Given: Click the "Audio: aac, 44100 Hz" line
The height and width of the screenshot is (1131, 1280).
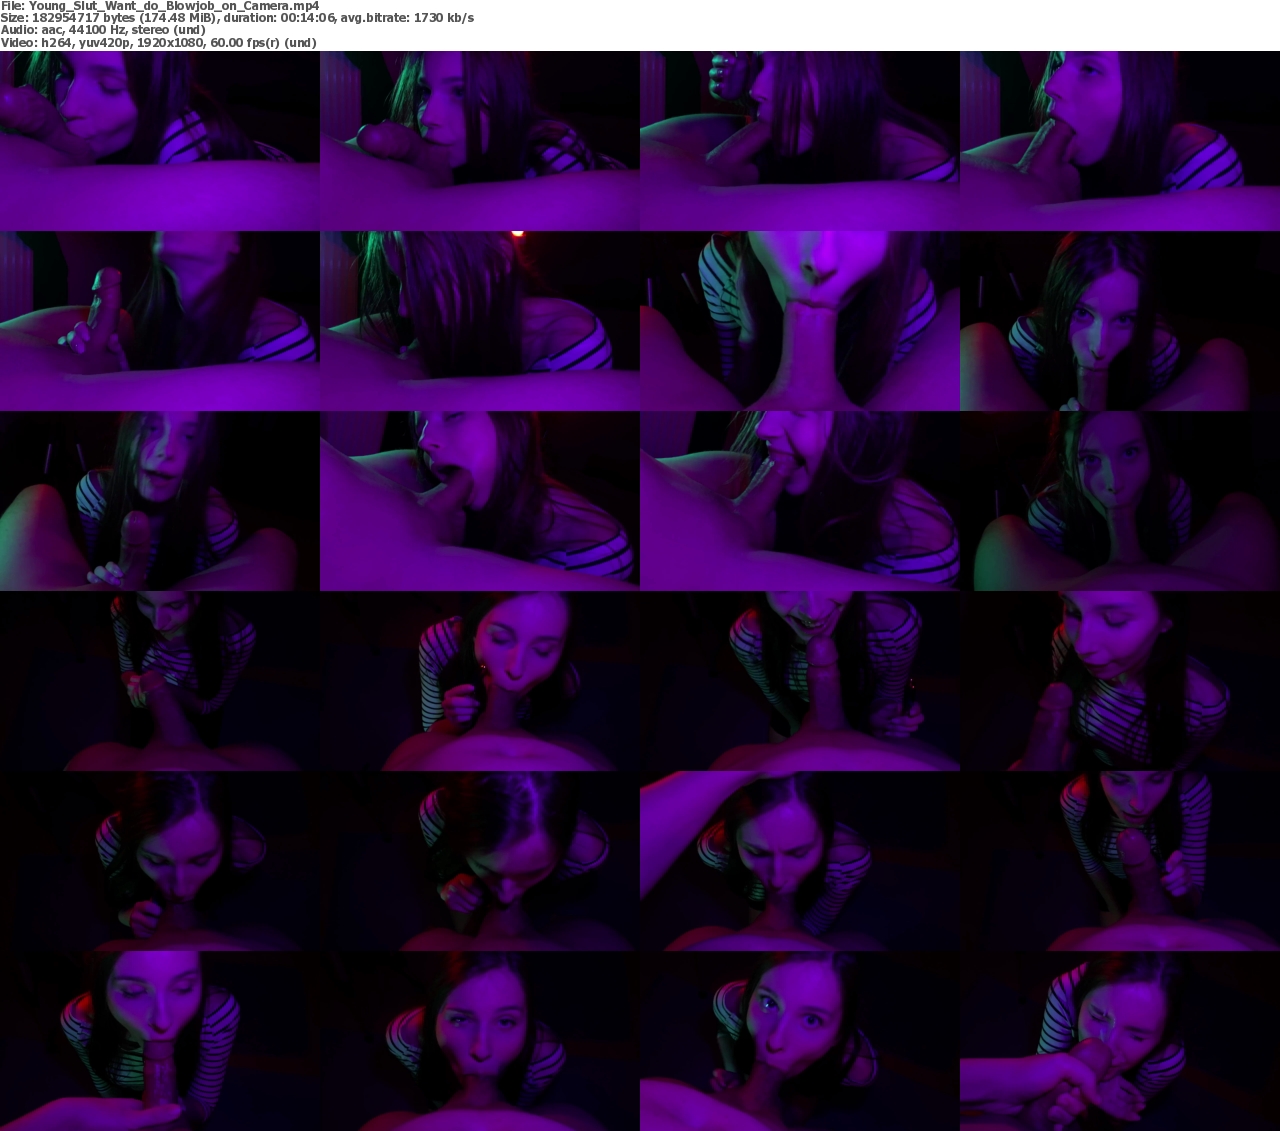Looking at the screenshot, I should (x=103, y=30).
